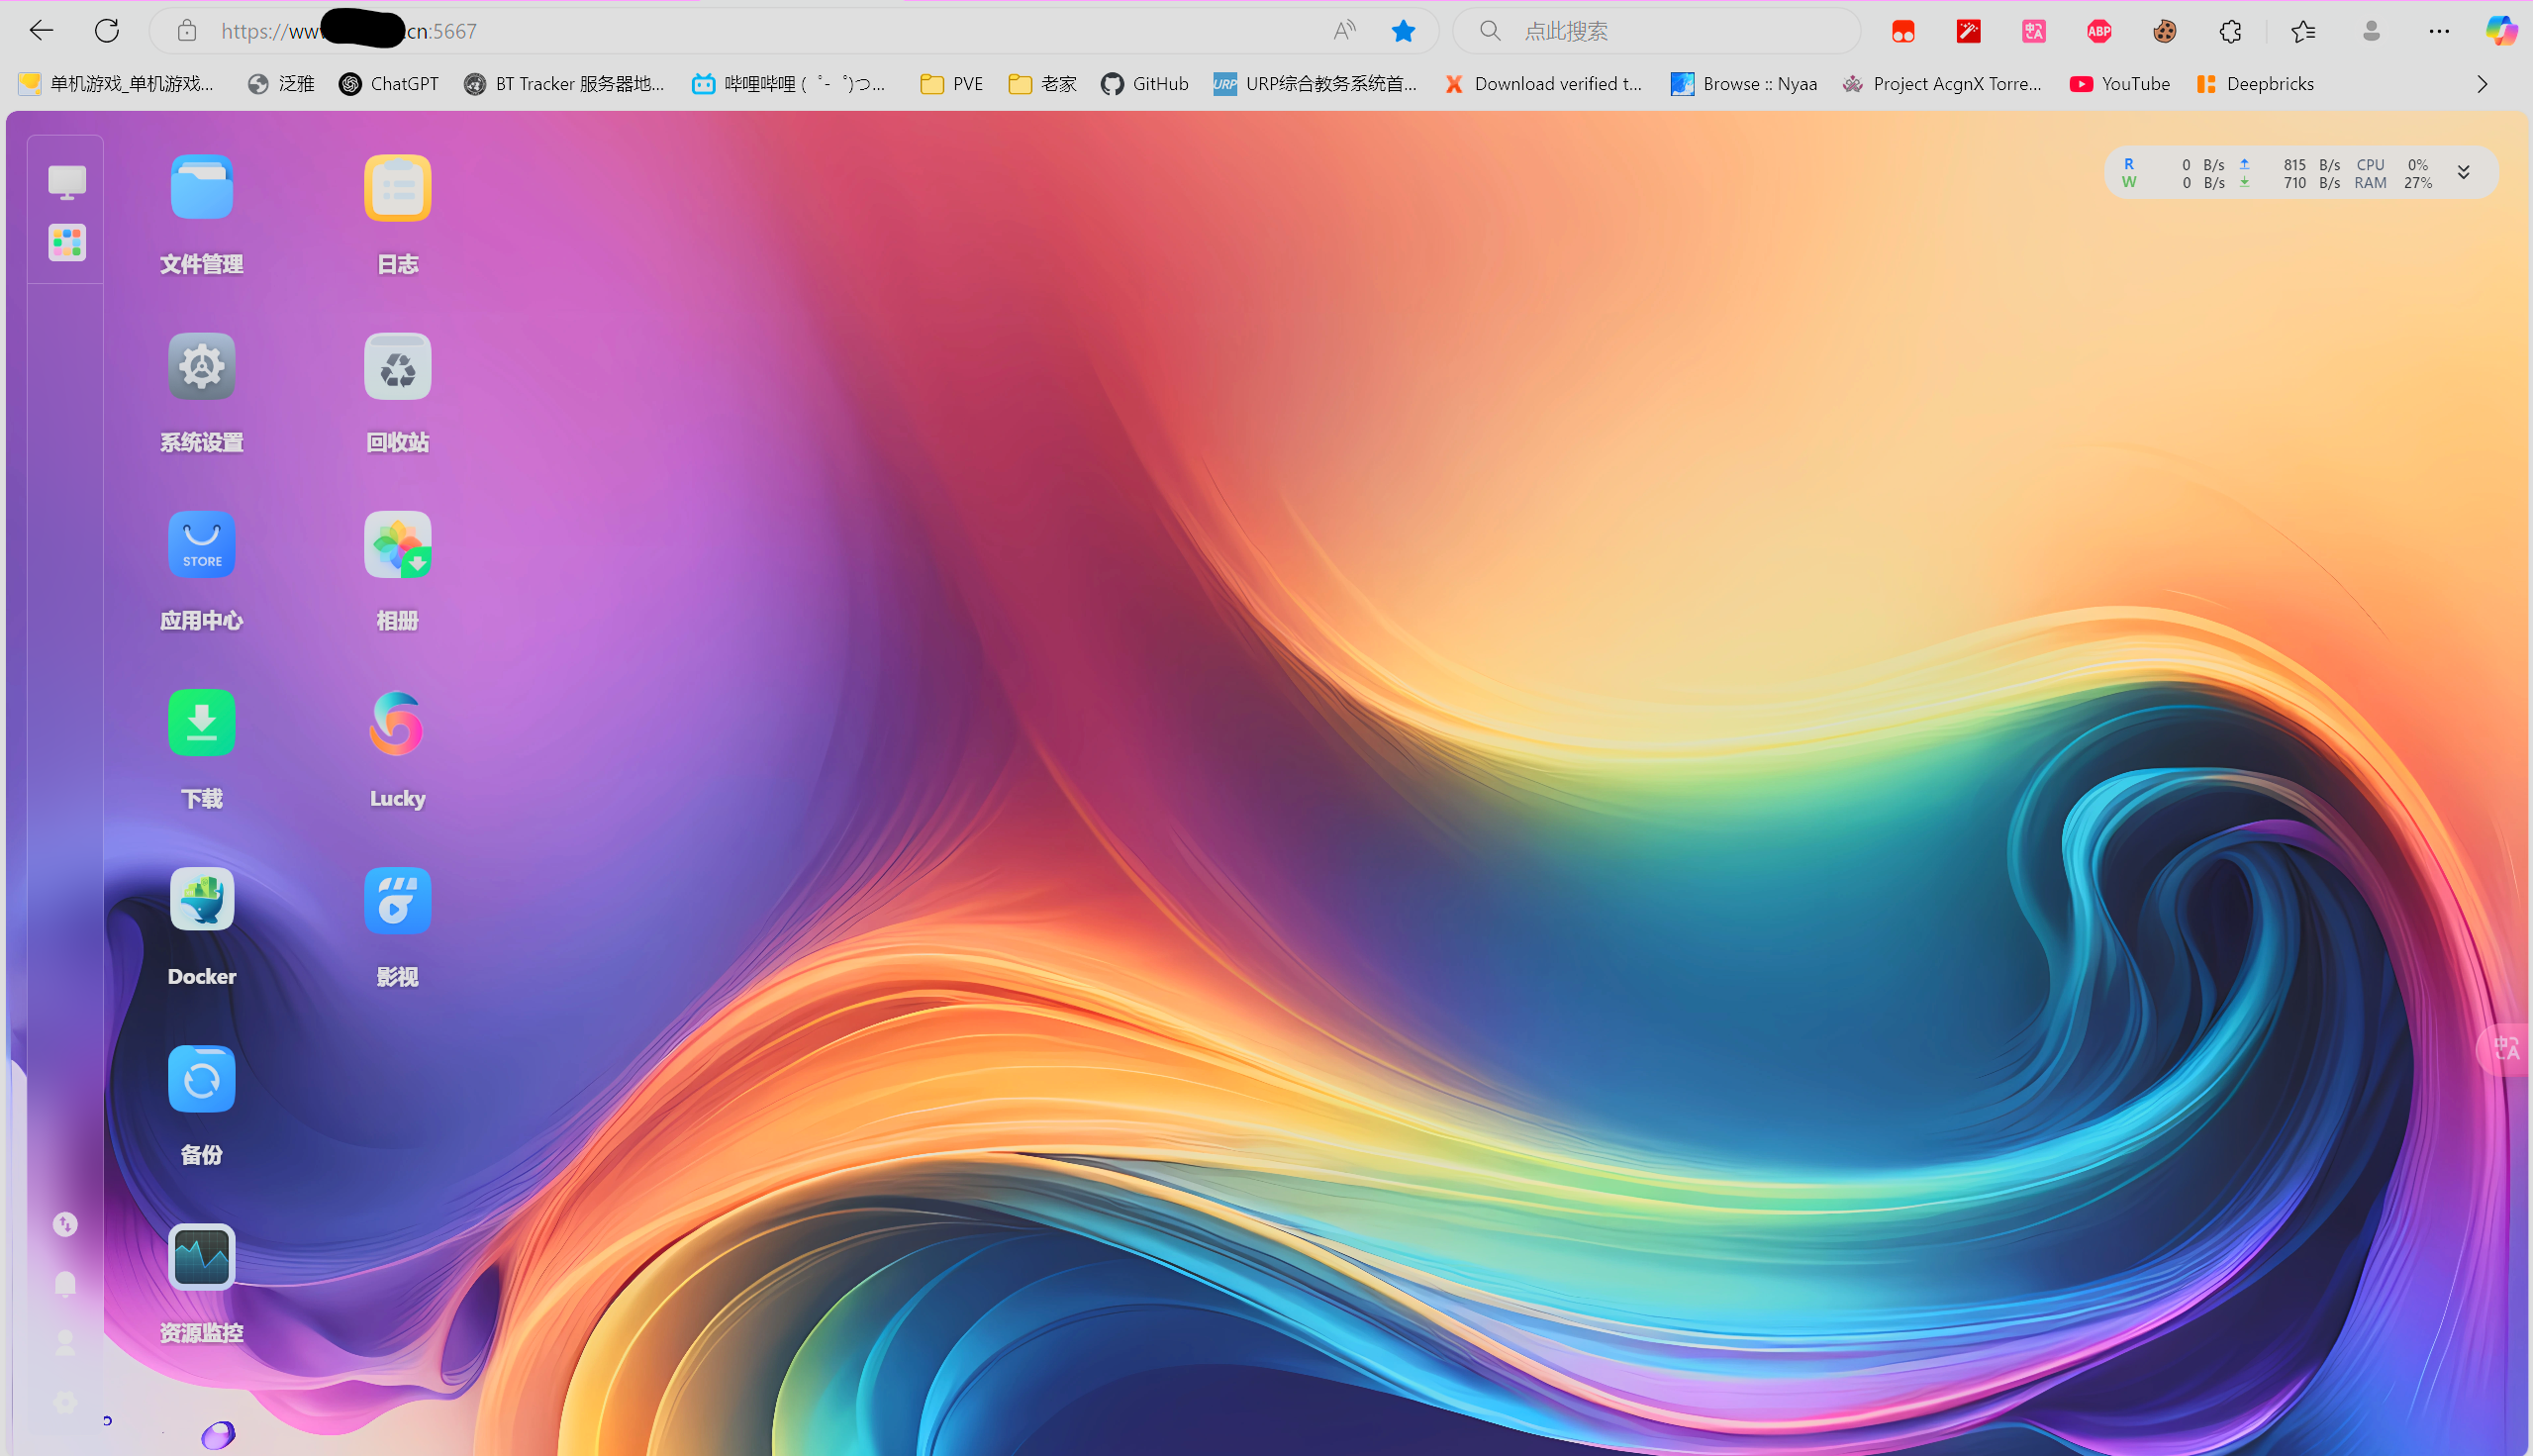The image size is (2533, 1456).
Task: Open the transfer tasks sidebar icon
Action: tap(65, 1224)
